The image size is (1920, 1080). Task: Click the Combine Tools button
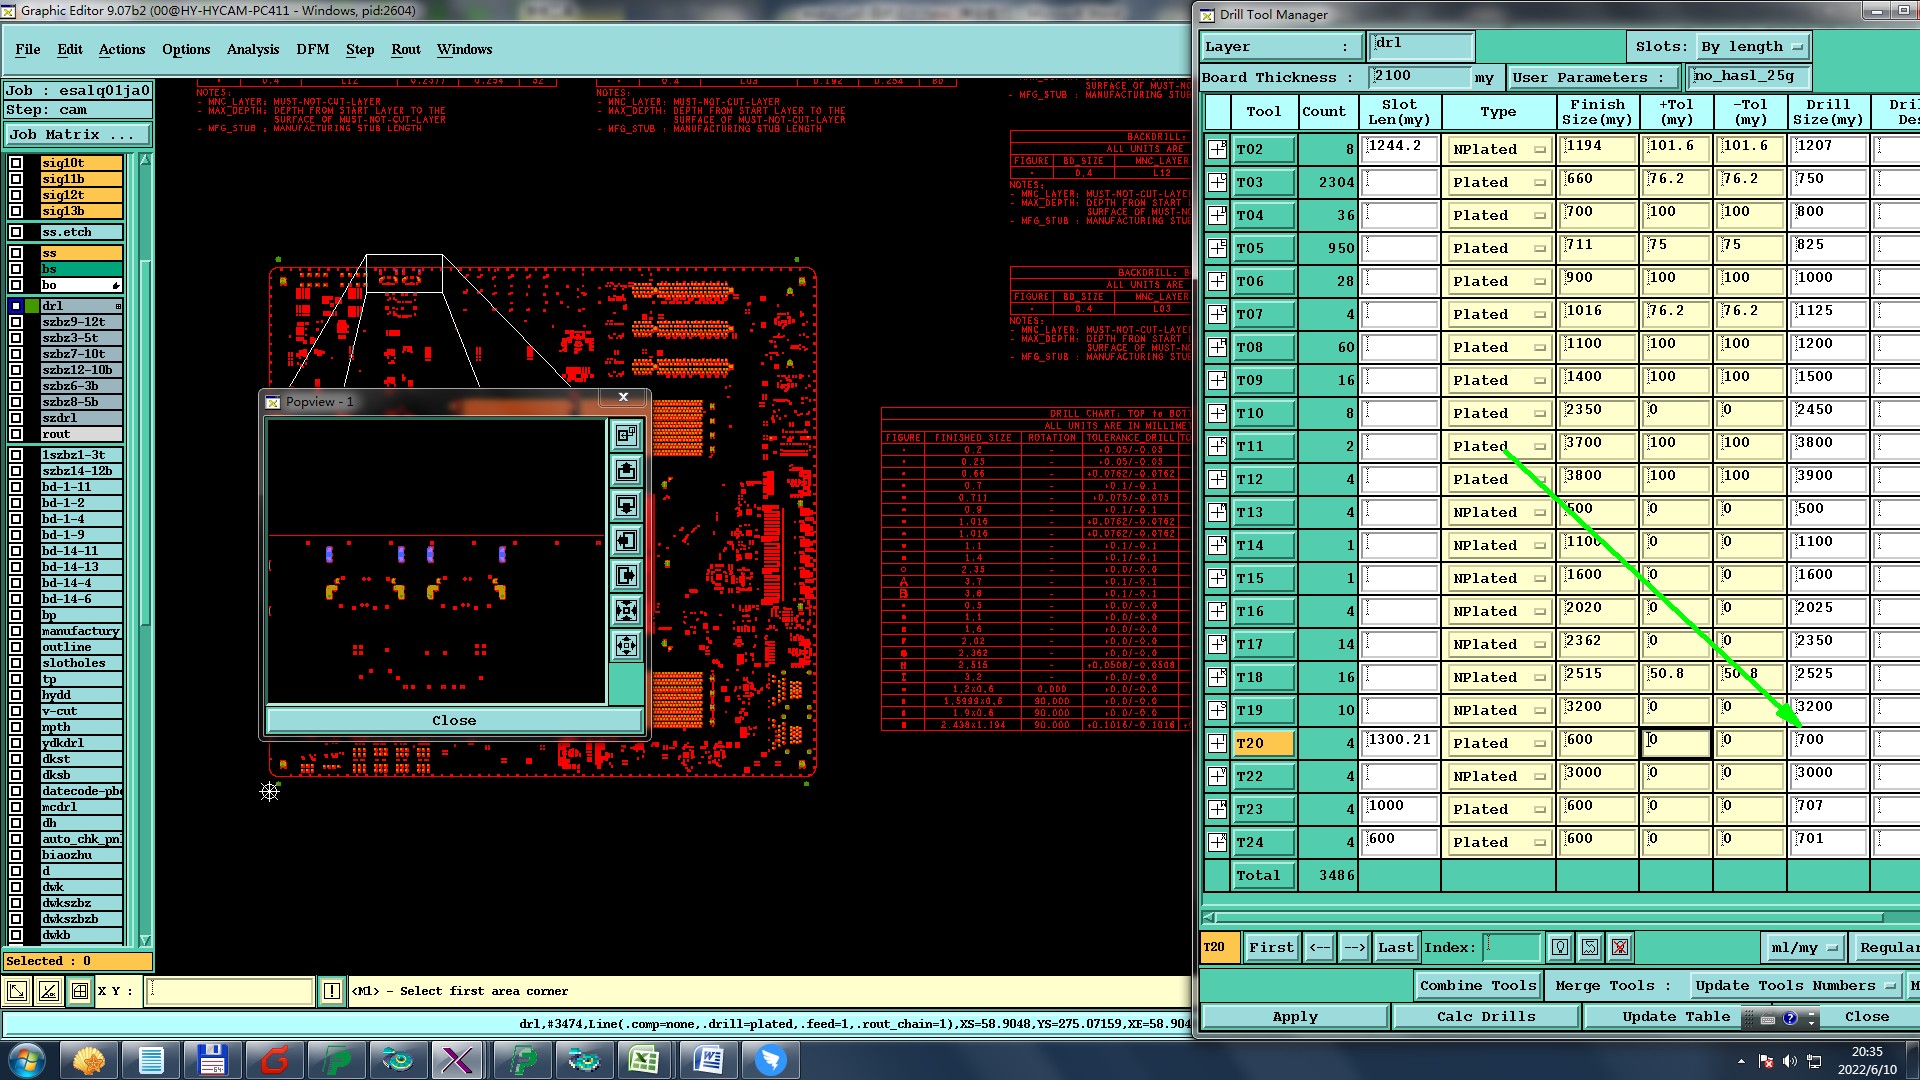pyautogui.click(x=1477, y=985)
